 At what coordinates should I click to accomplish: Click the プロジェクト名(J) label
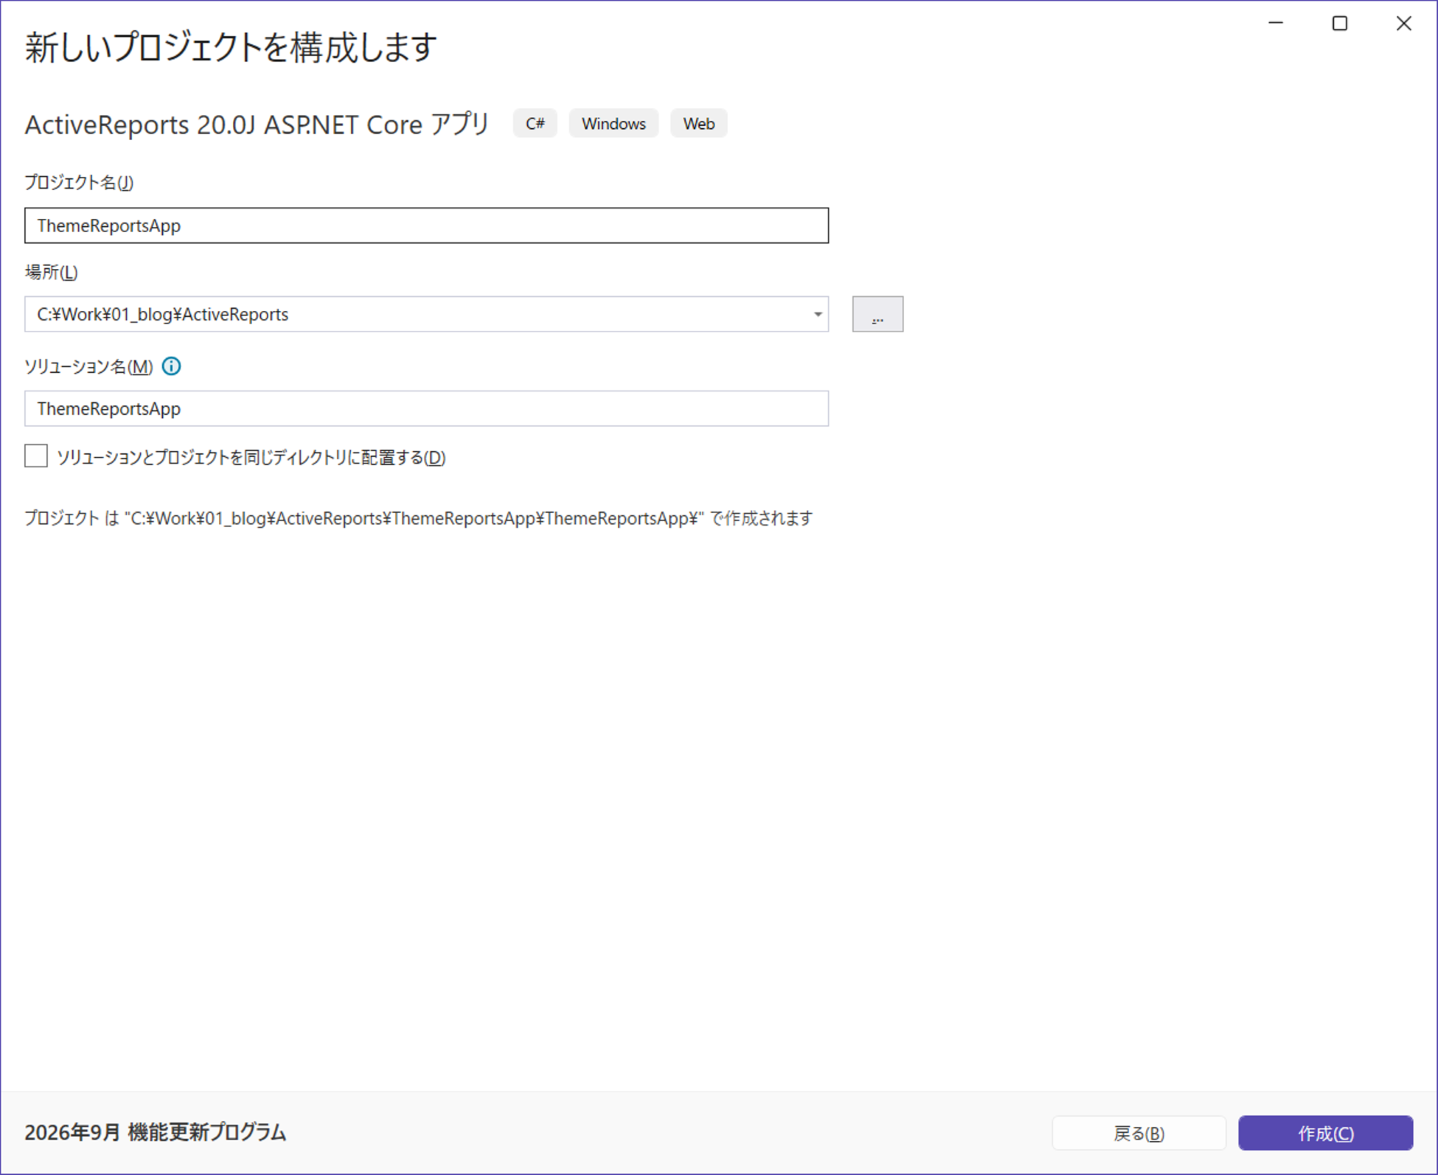click(x=79, y=182)
